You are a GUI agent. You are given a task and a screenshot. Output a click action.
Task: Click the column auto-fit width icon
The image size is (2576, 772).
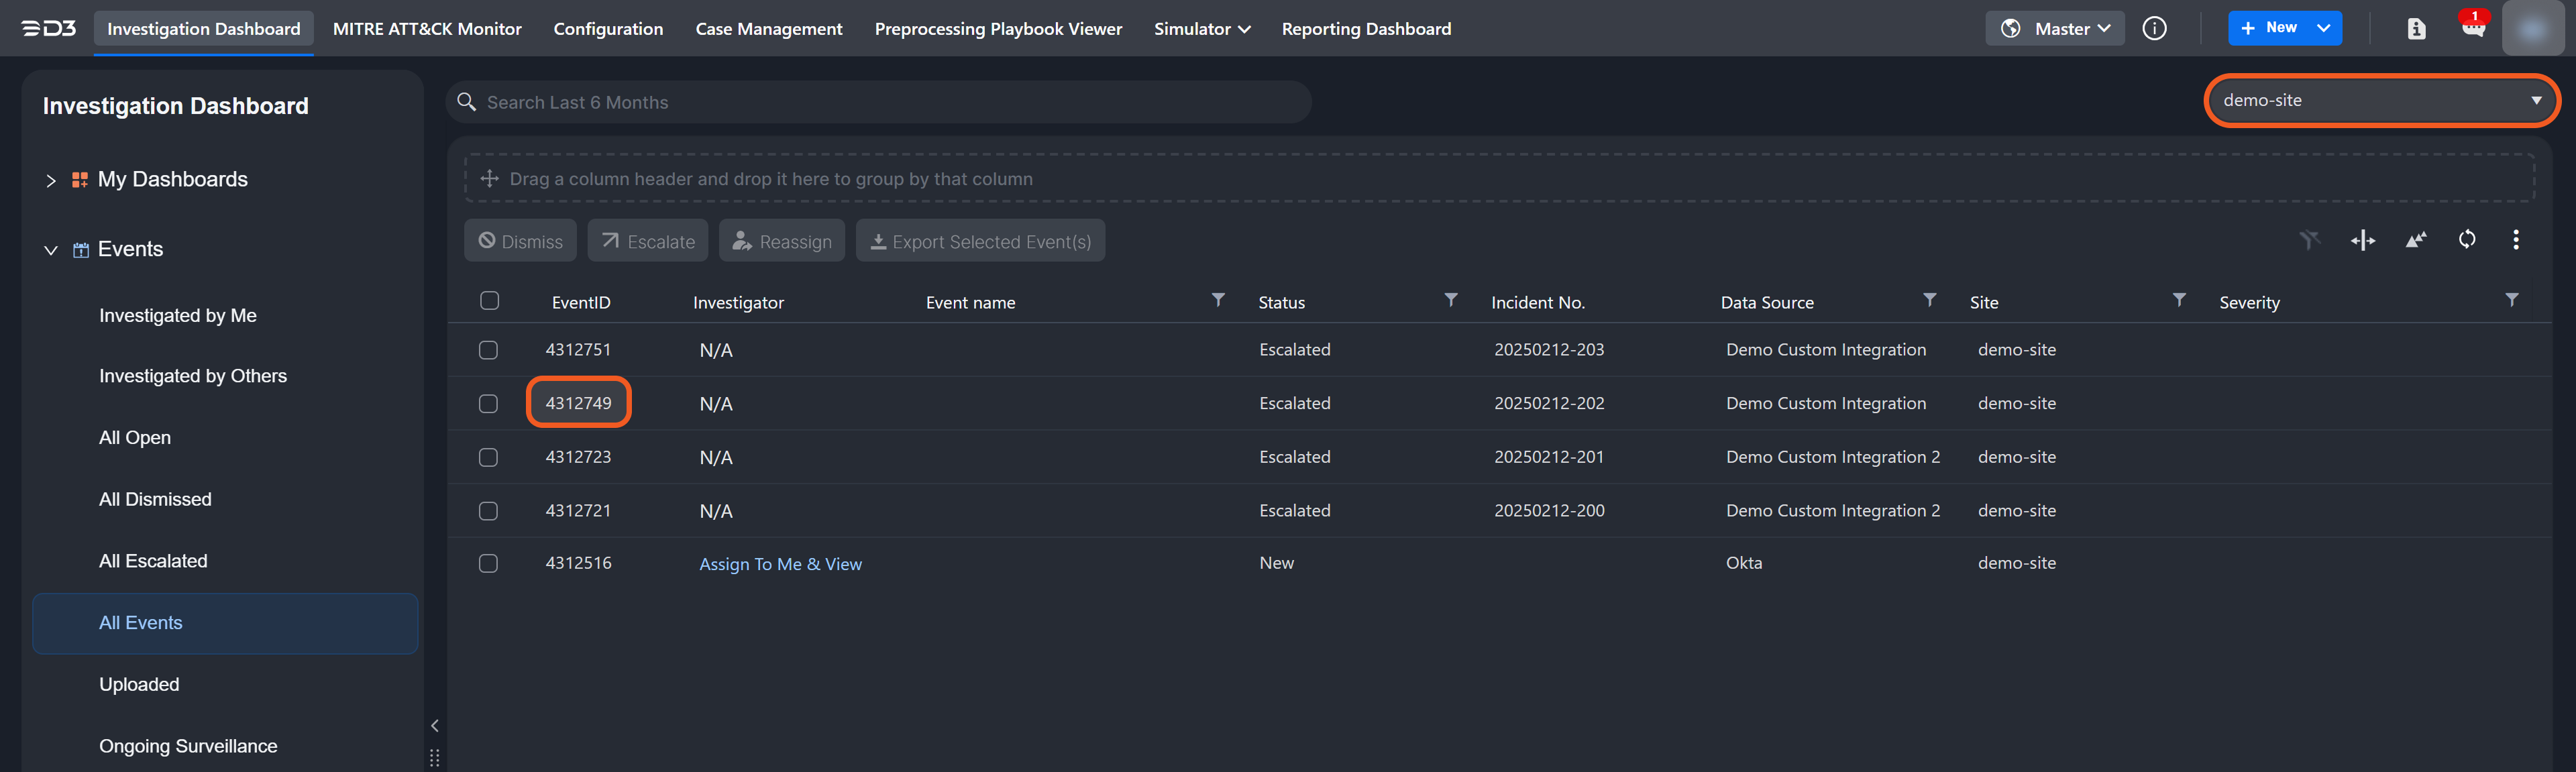click(x=2362, y=240)
